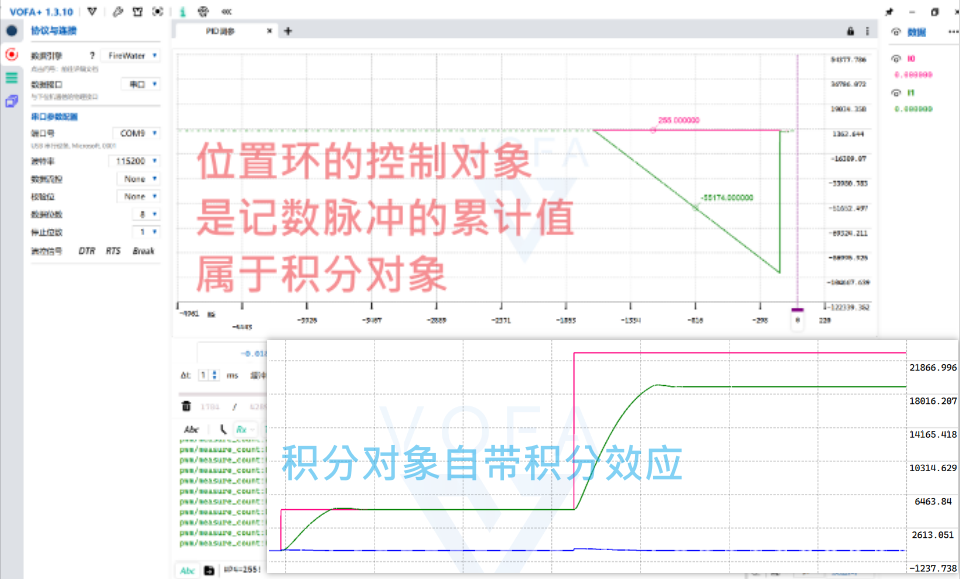The height and width of the screenshot is (579, 960).
Task: Click the DTR flow control signal button
Action: coord(87,251)
